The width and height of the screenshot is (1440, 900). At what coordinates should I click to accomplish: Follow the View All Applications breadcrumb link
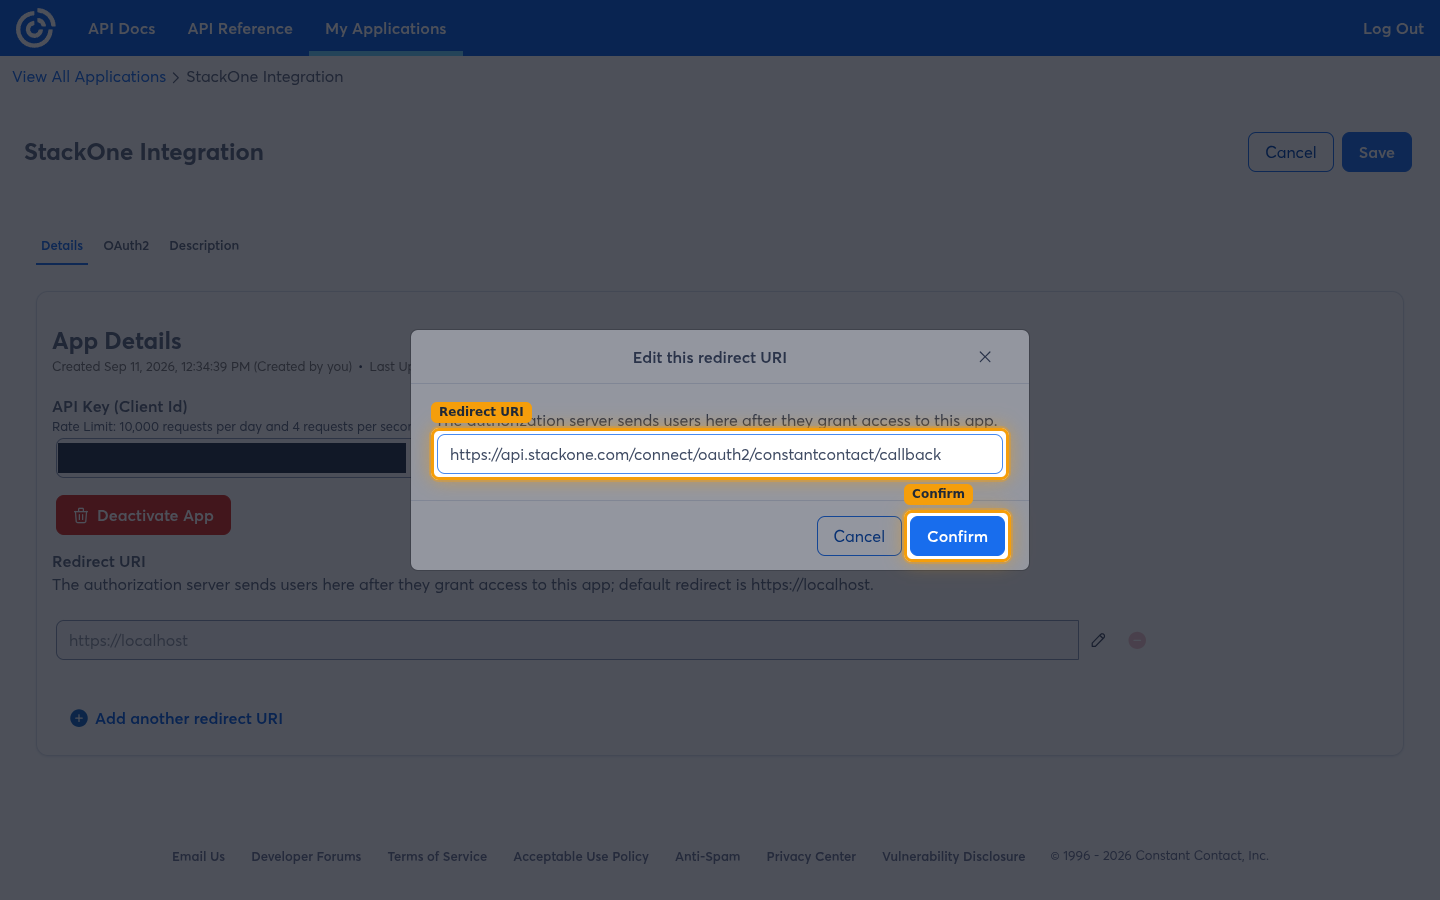click(89, 77)
